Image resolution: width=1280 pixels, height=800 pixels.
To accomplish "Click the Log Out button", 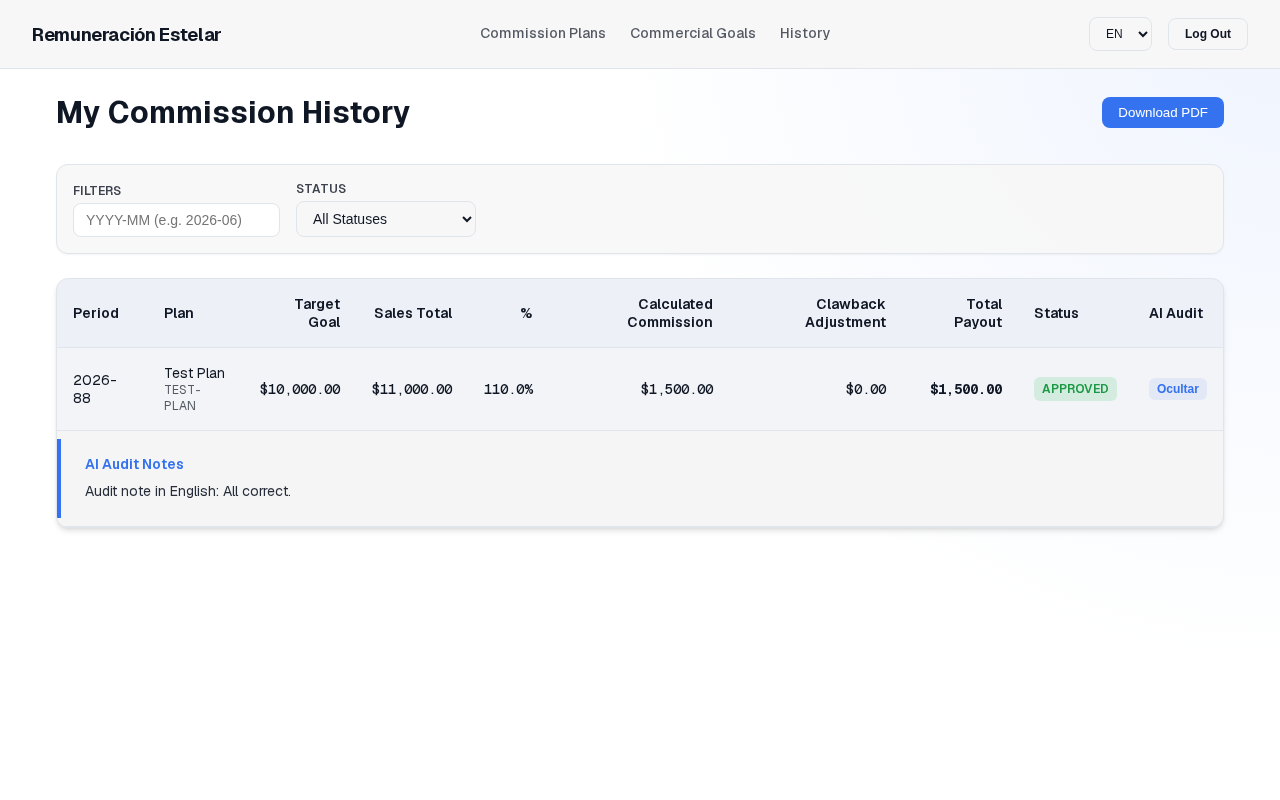I will [x=1208, y=34].
